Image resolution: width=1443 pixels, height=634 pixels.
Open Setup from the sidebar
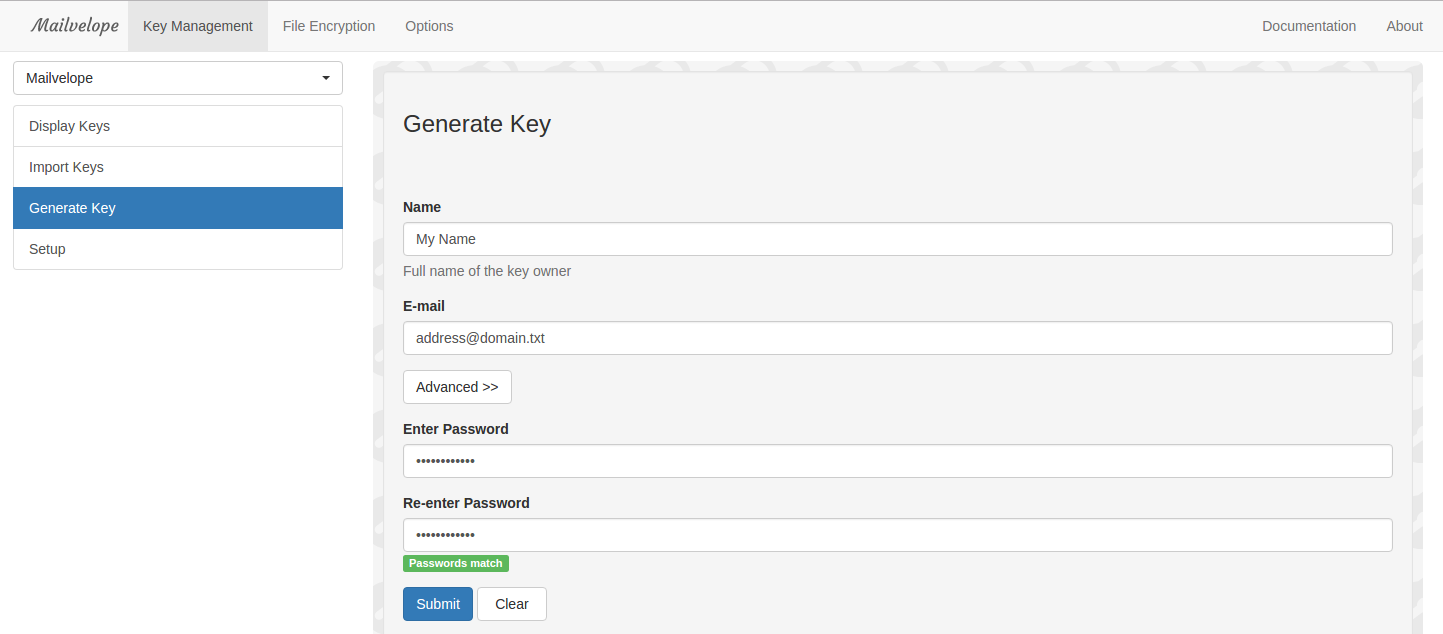(x=178, y=249)
